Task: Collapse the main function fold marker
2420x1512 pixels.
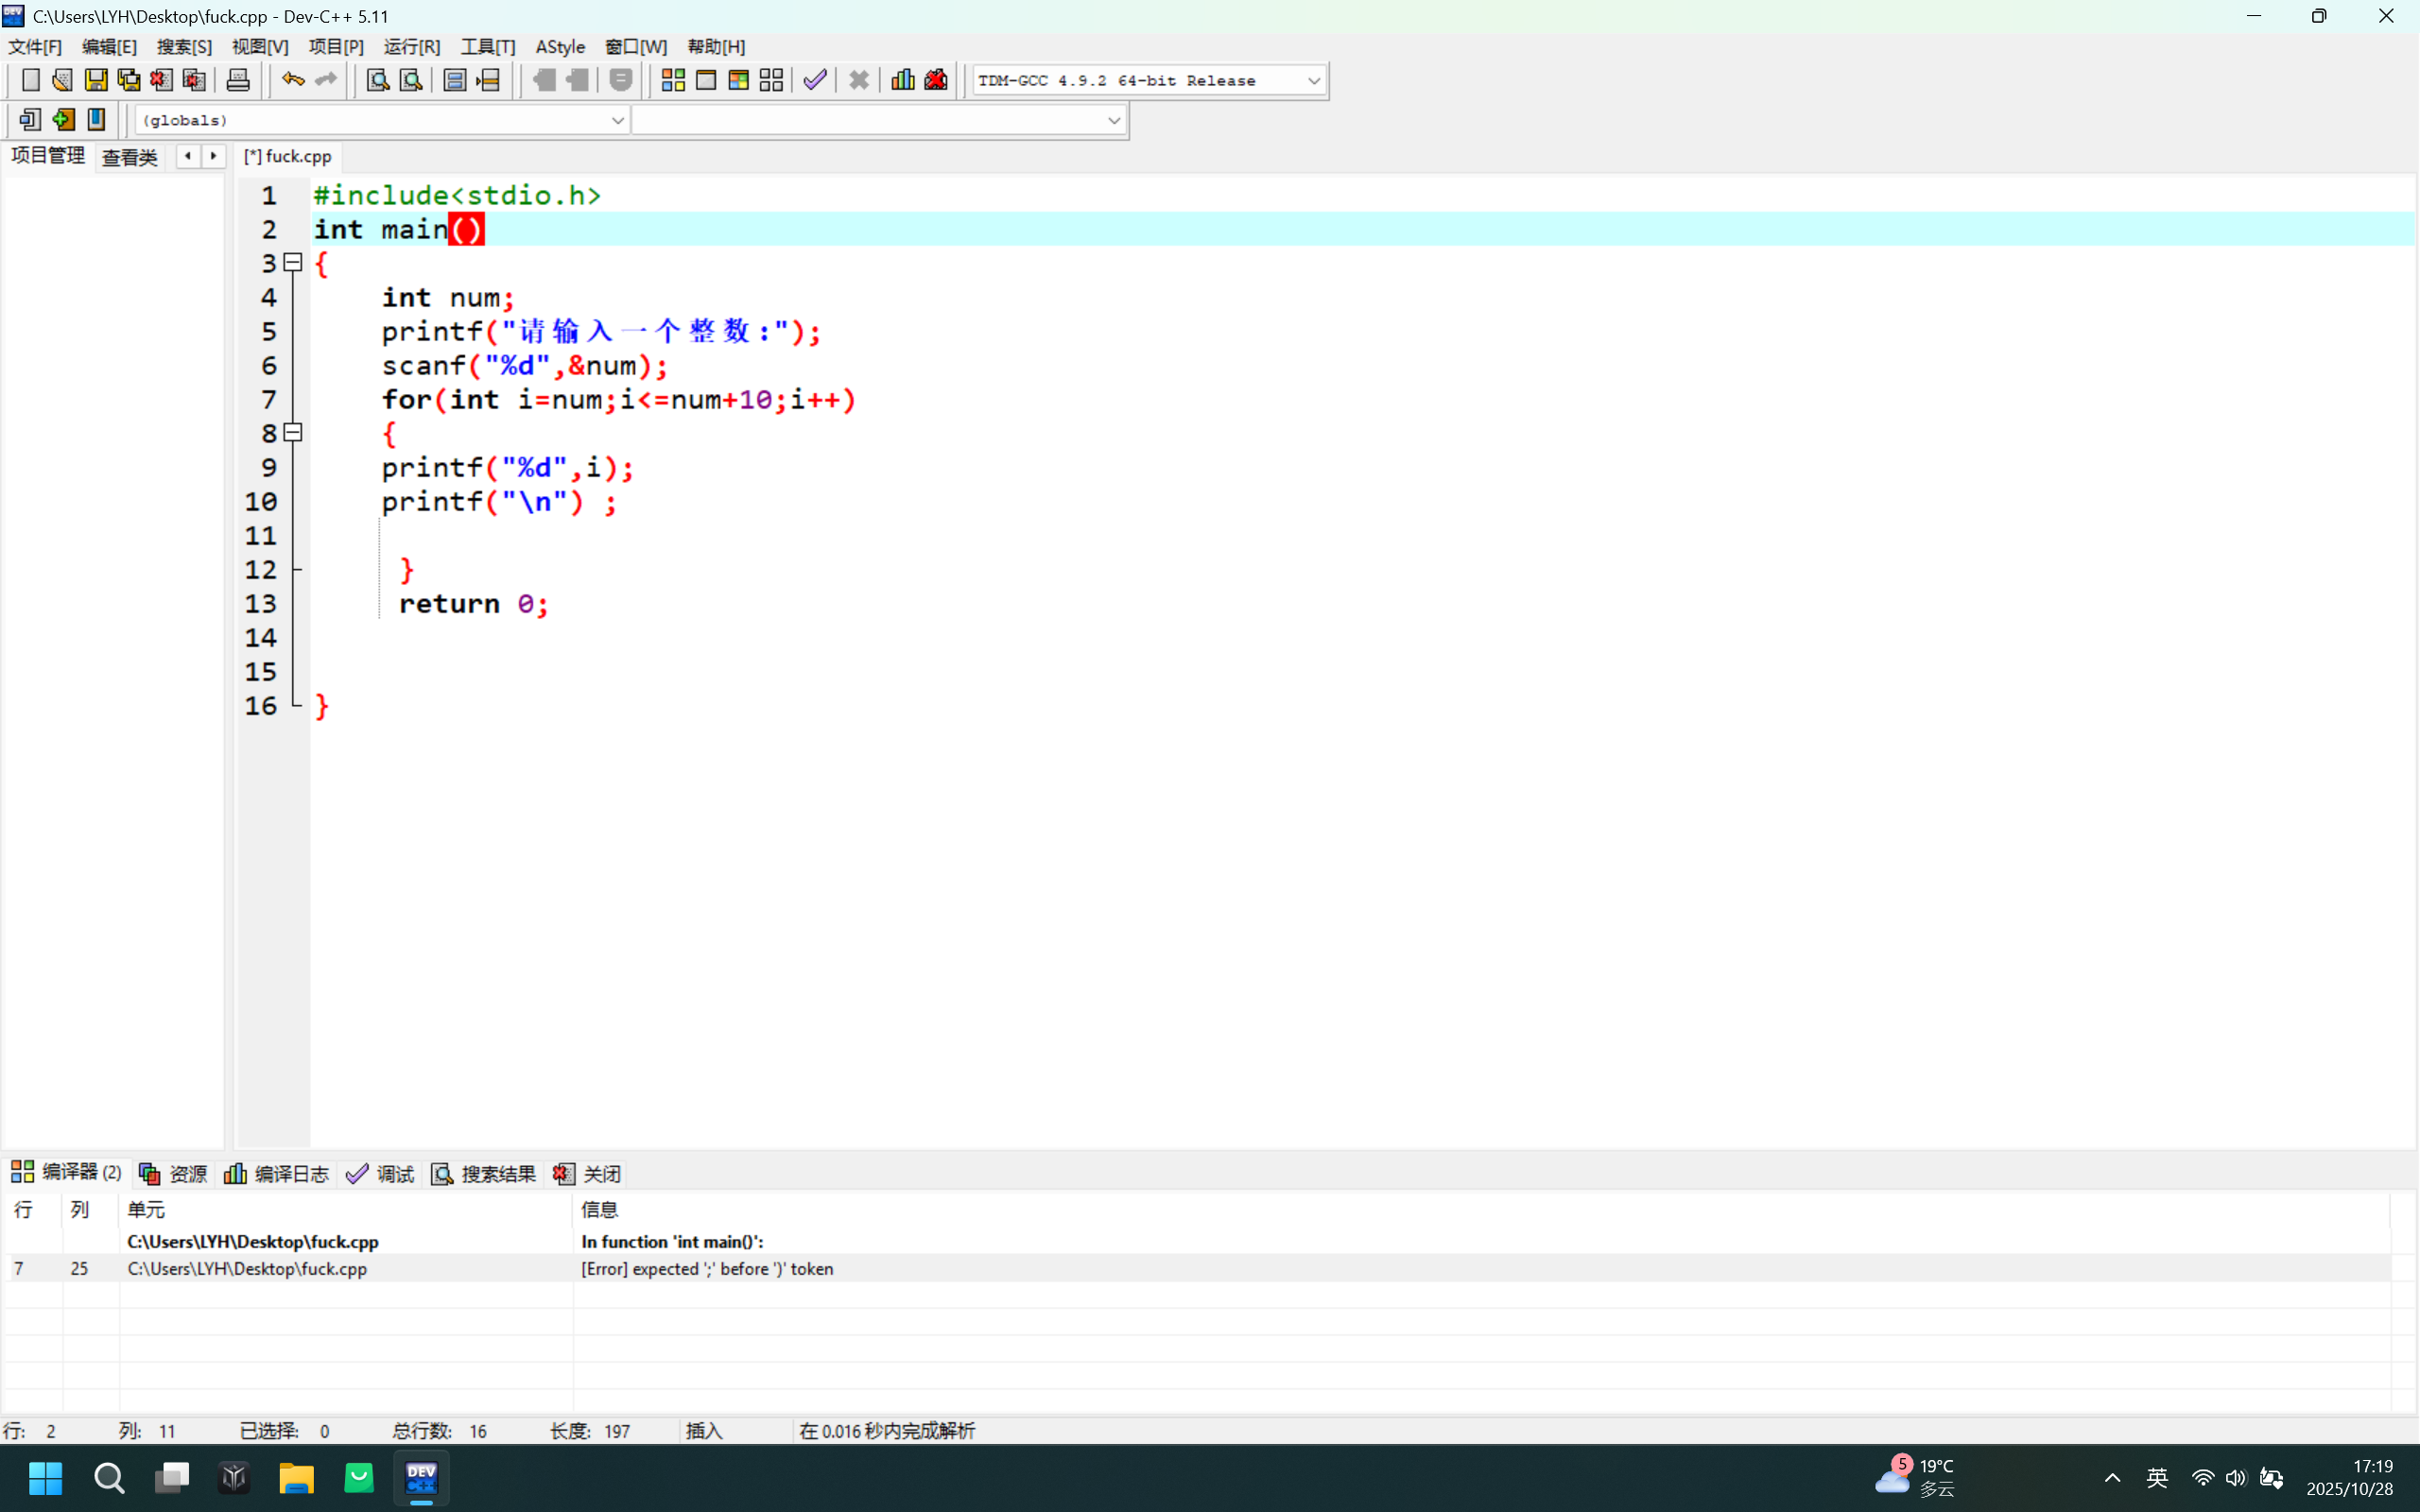Action: pos(293,263)
